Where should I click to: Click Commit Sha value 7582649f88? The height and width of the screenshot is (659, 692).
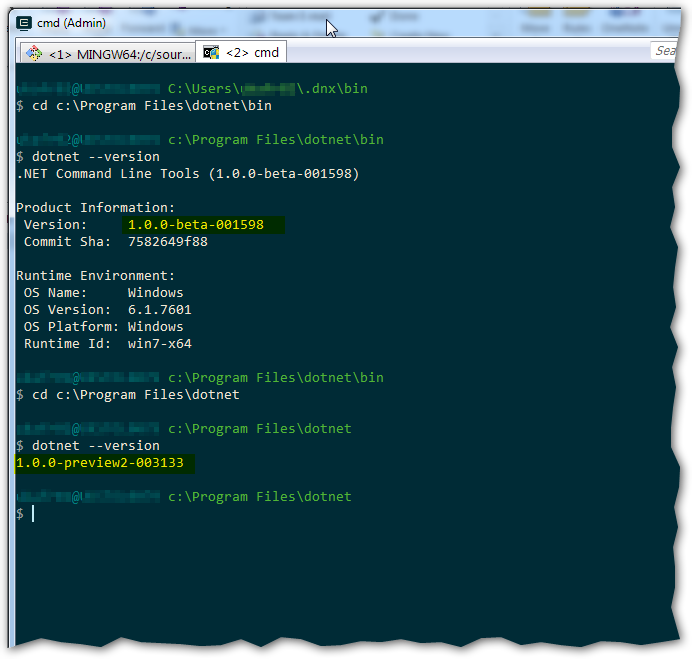168,242
